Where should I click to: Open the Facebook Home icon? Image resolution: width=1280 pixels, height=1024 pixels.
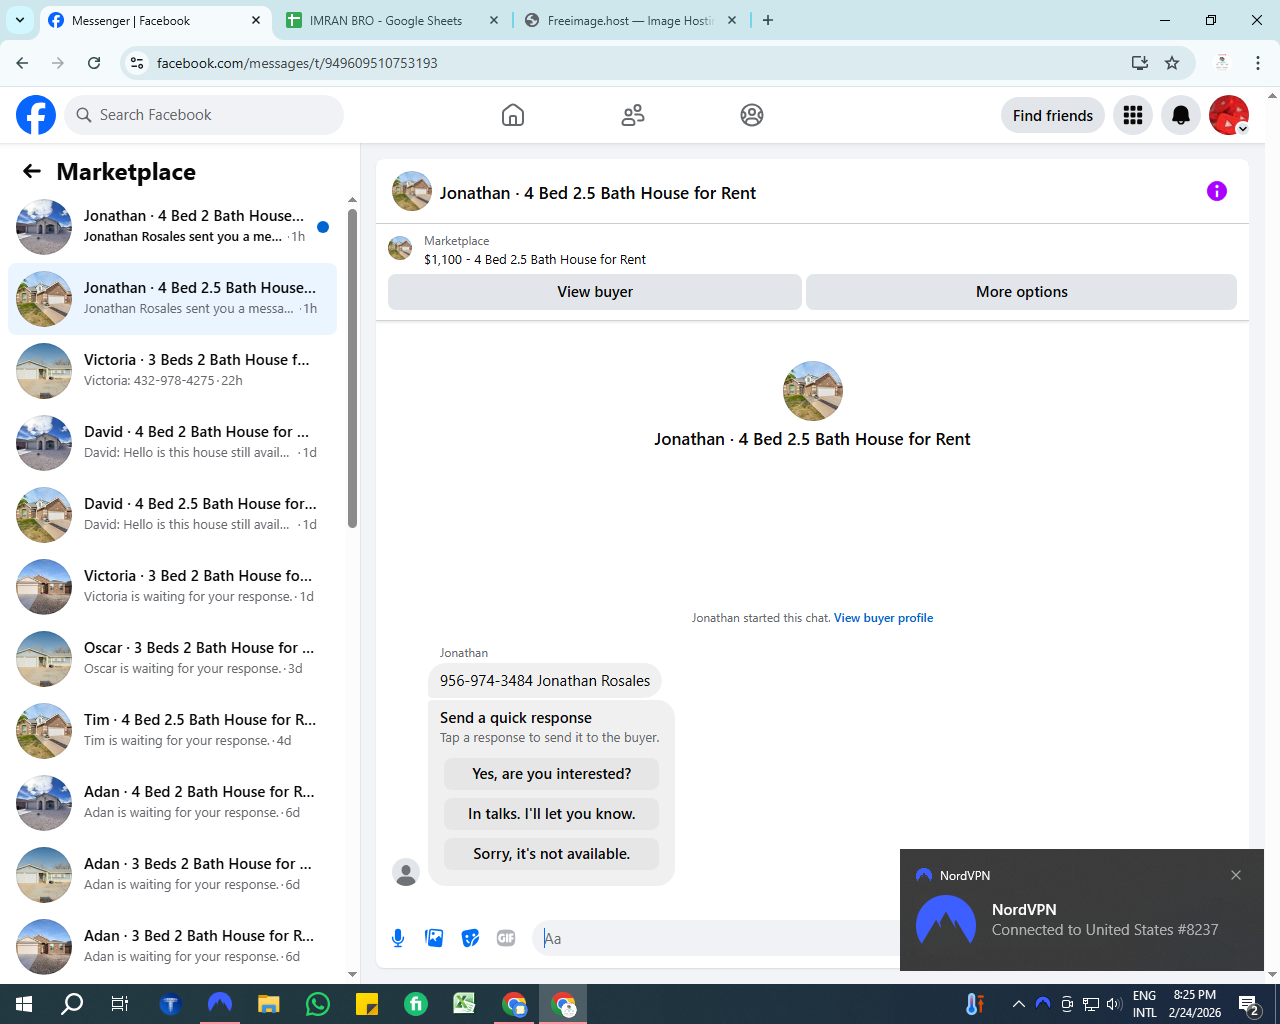(513, 115)
